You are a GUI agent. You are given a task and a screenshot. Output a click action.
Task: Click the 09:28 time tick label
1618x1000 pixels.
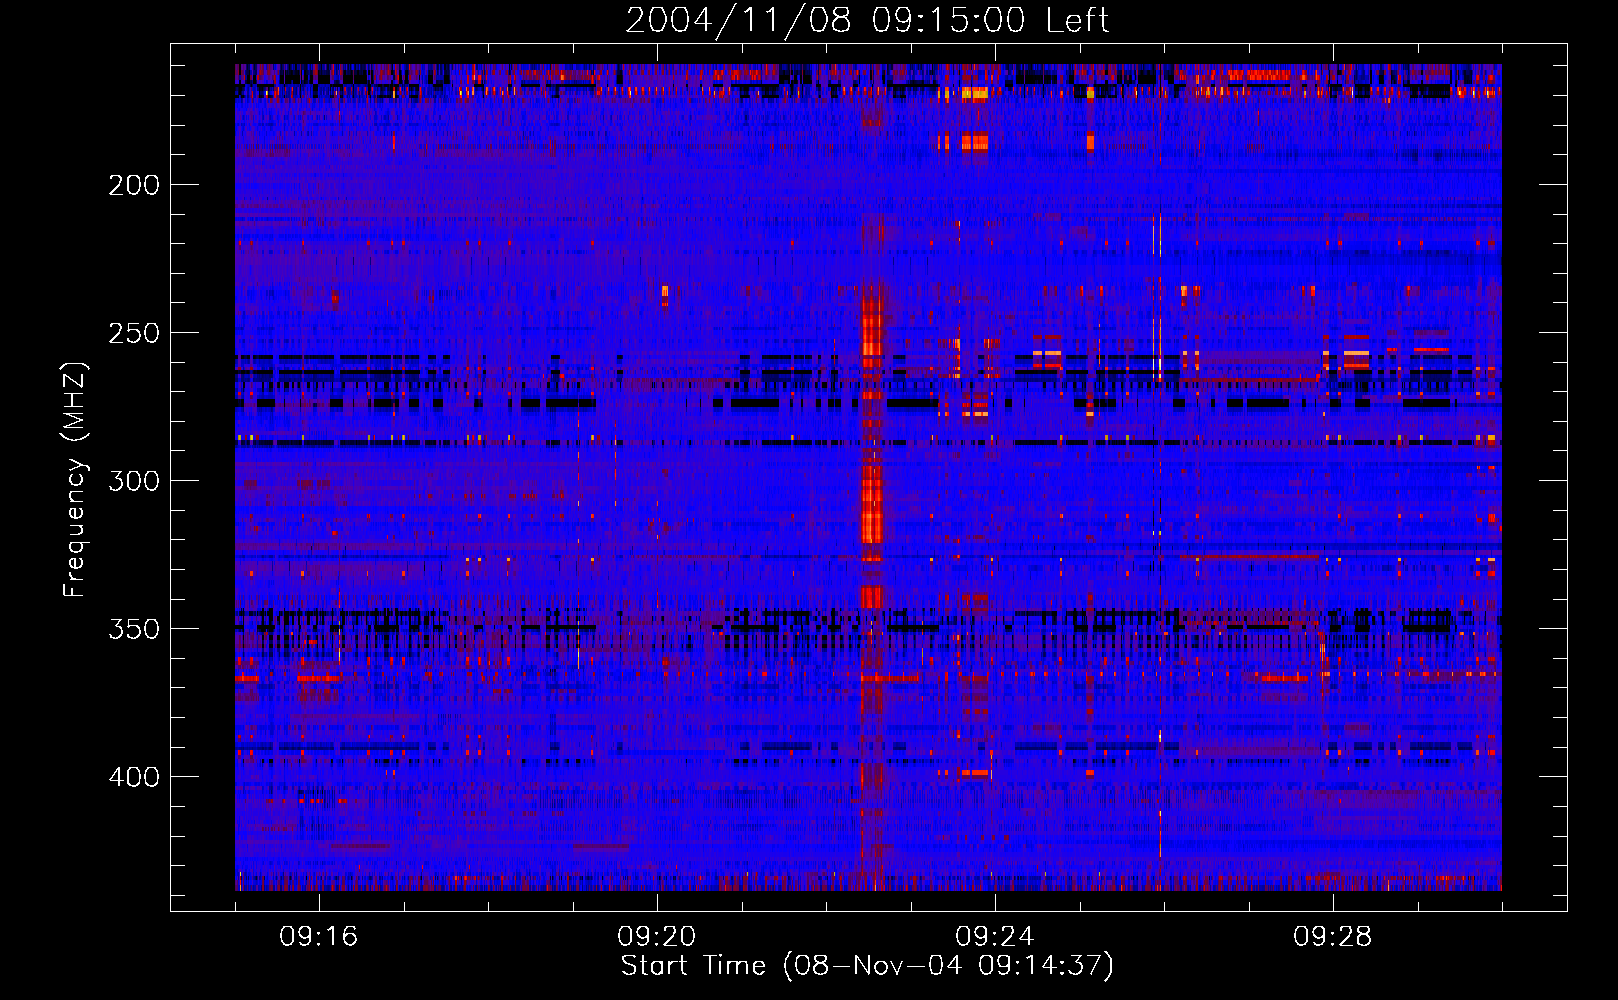pos(1333,937)
